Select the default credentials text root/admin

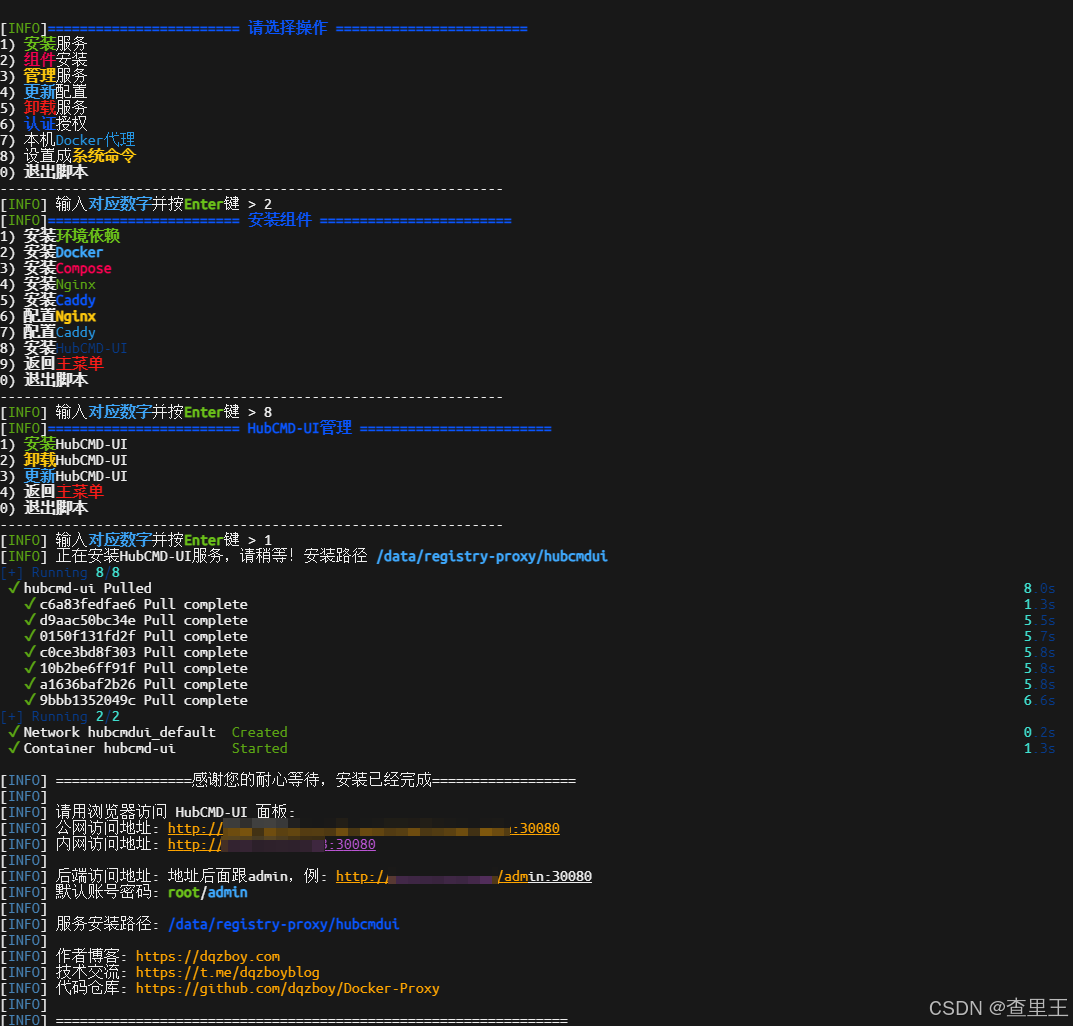207,893
